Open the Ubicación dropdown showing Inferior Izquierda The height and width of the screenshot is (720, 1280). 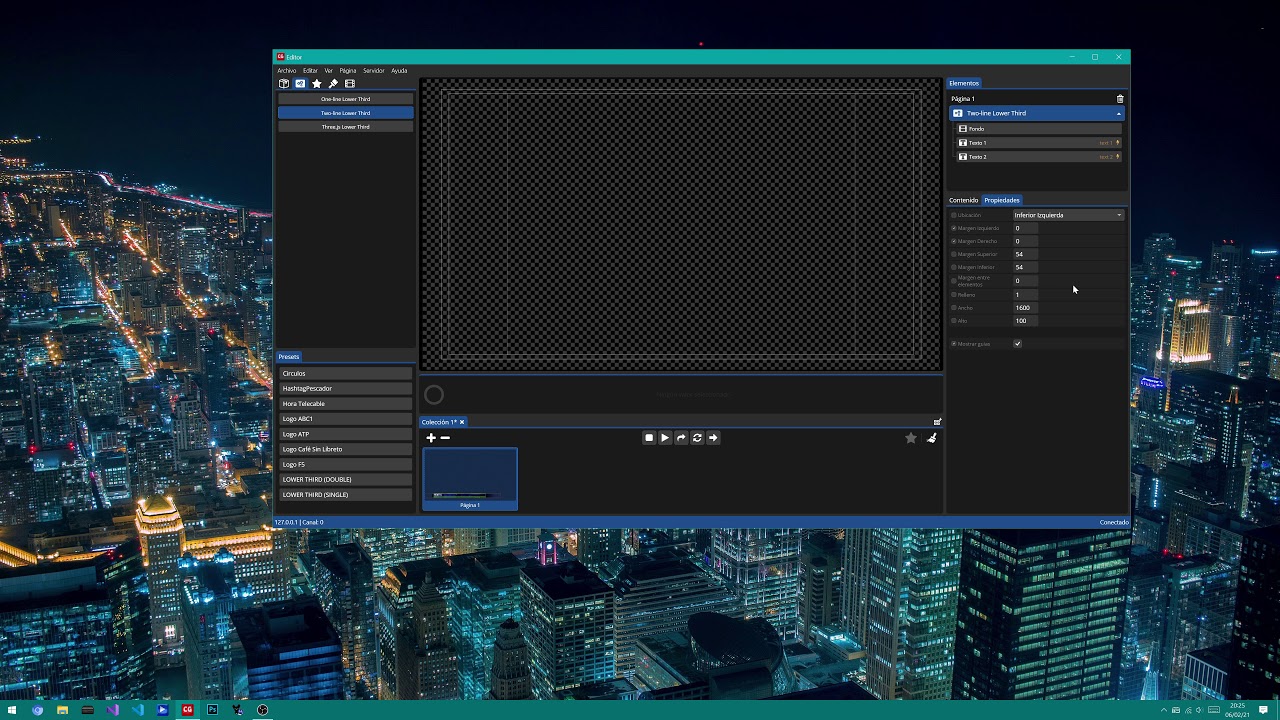tap(1068, 215)
